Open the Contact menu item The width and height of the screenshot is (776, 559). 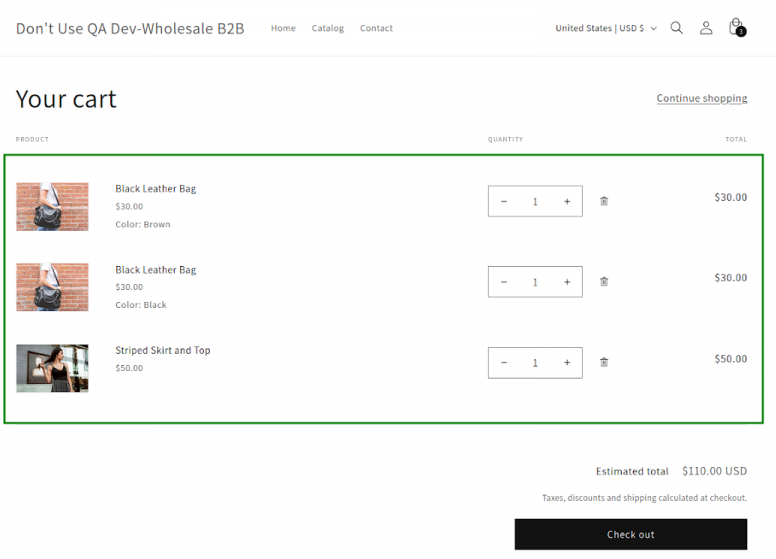(376, 28)
